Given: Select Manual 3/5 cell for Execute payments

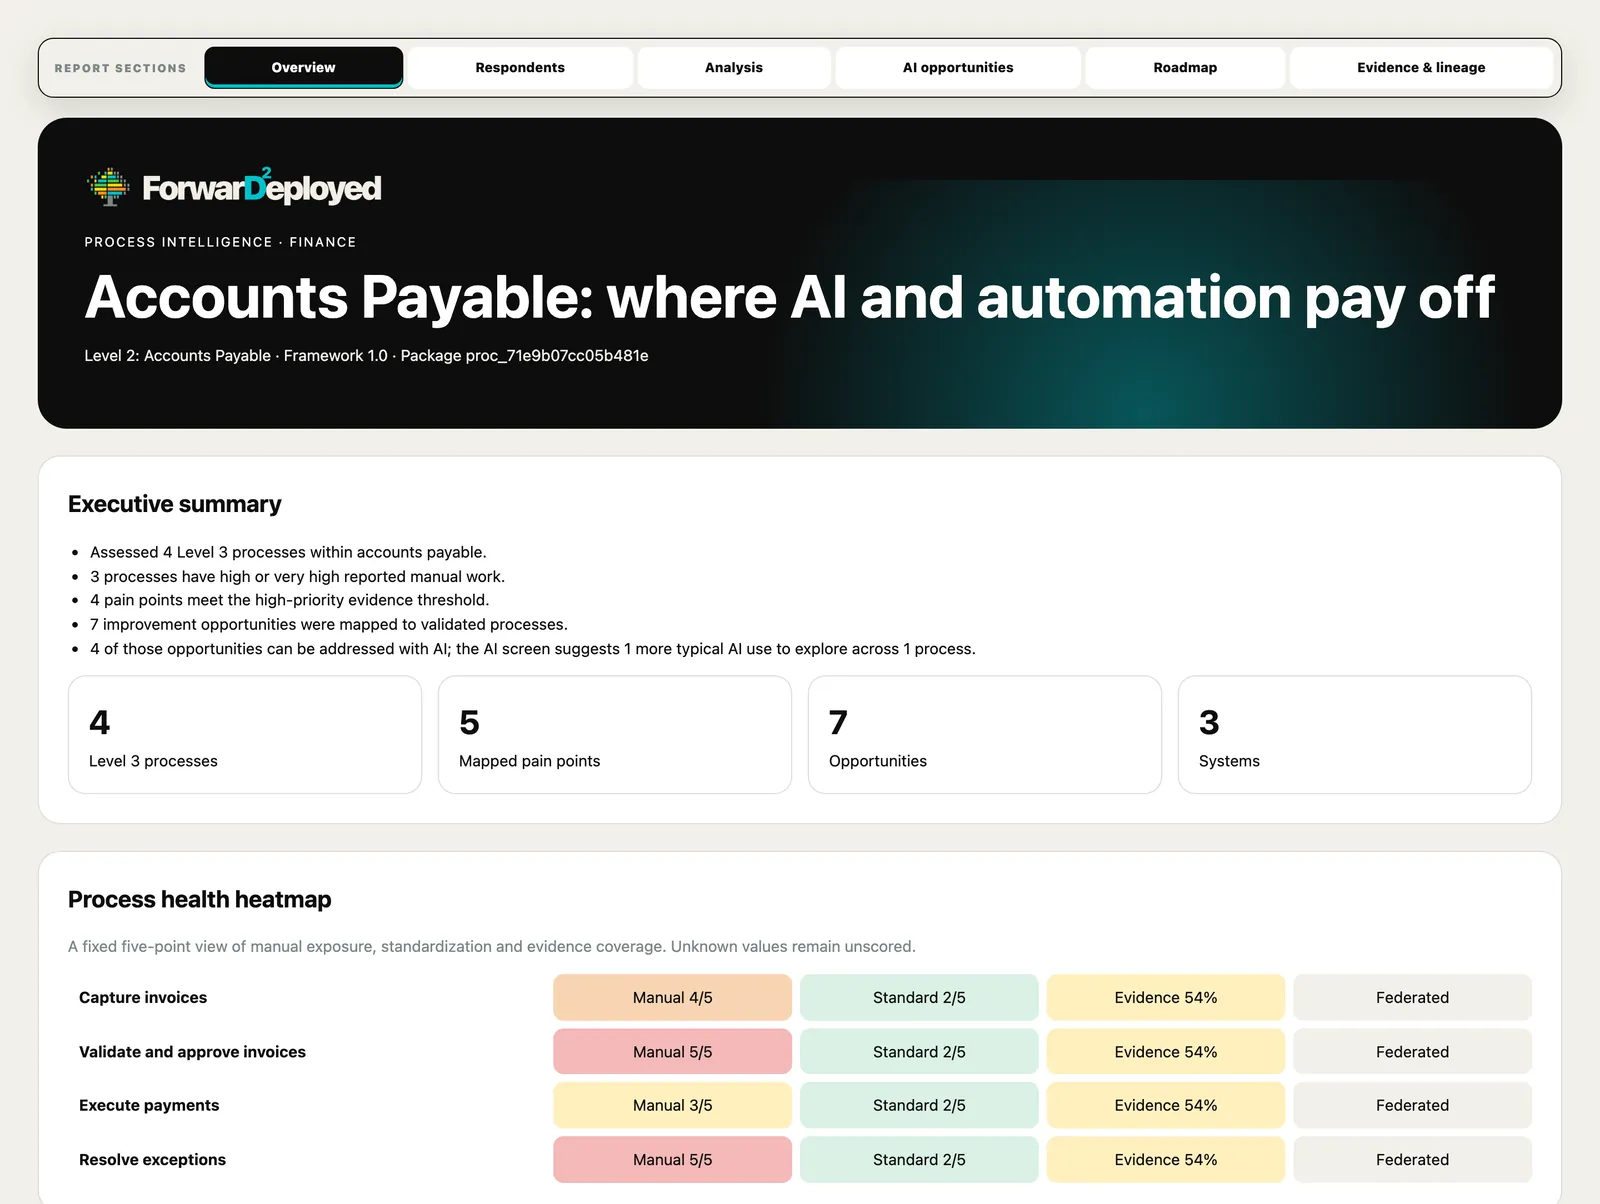Looking at the screenshot, I should [x=673, y=1105].
